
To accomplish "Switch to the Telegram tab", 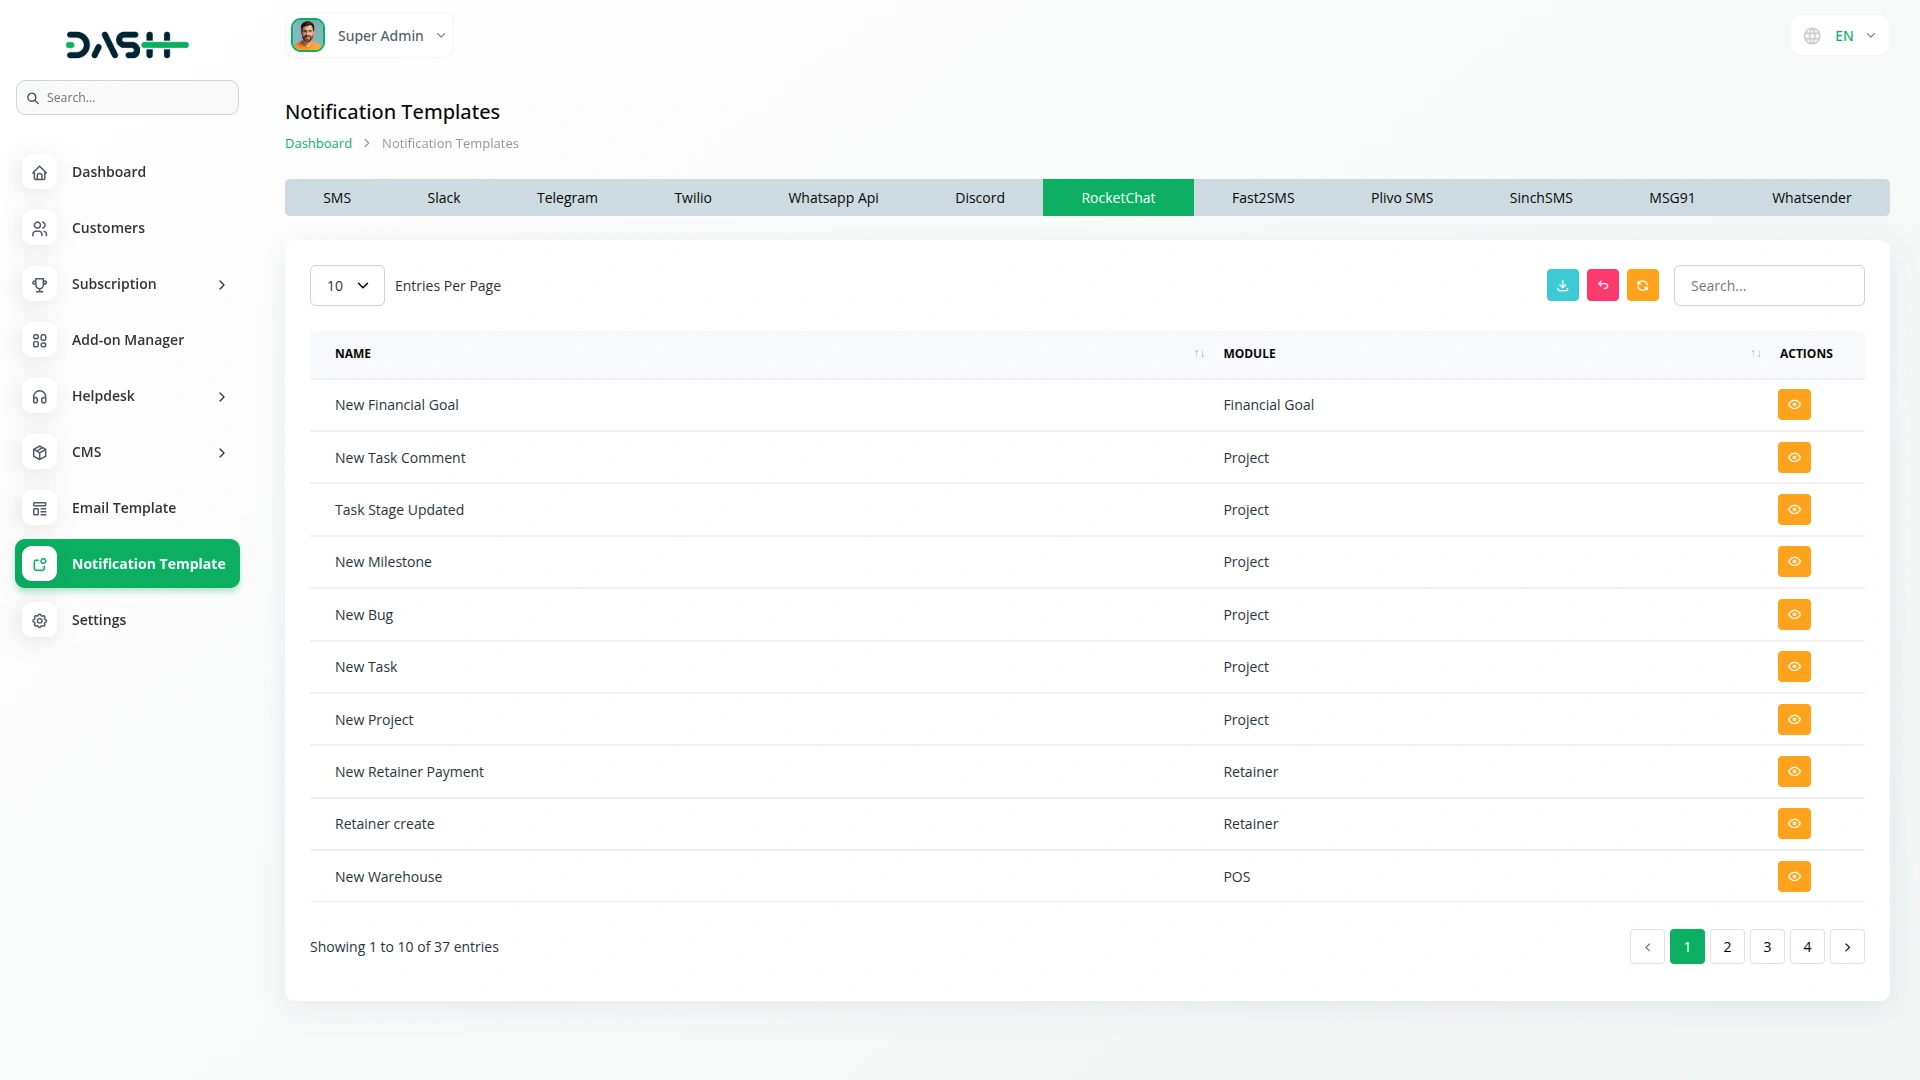I will click(566, 198).
